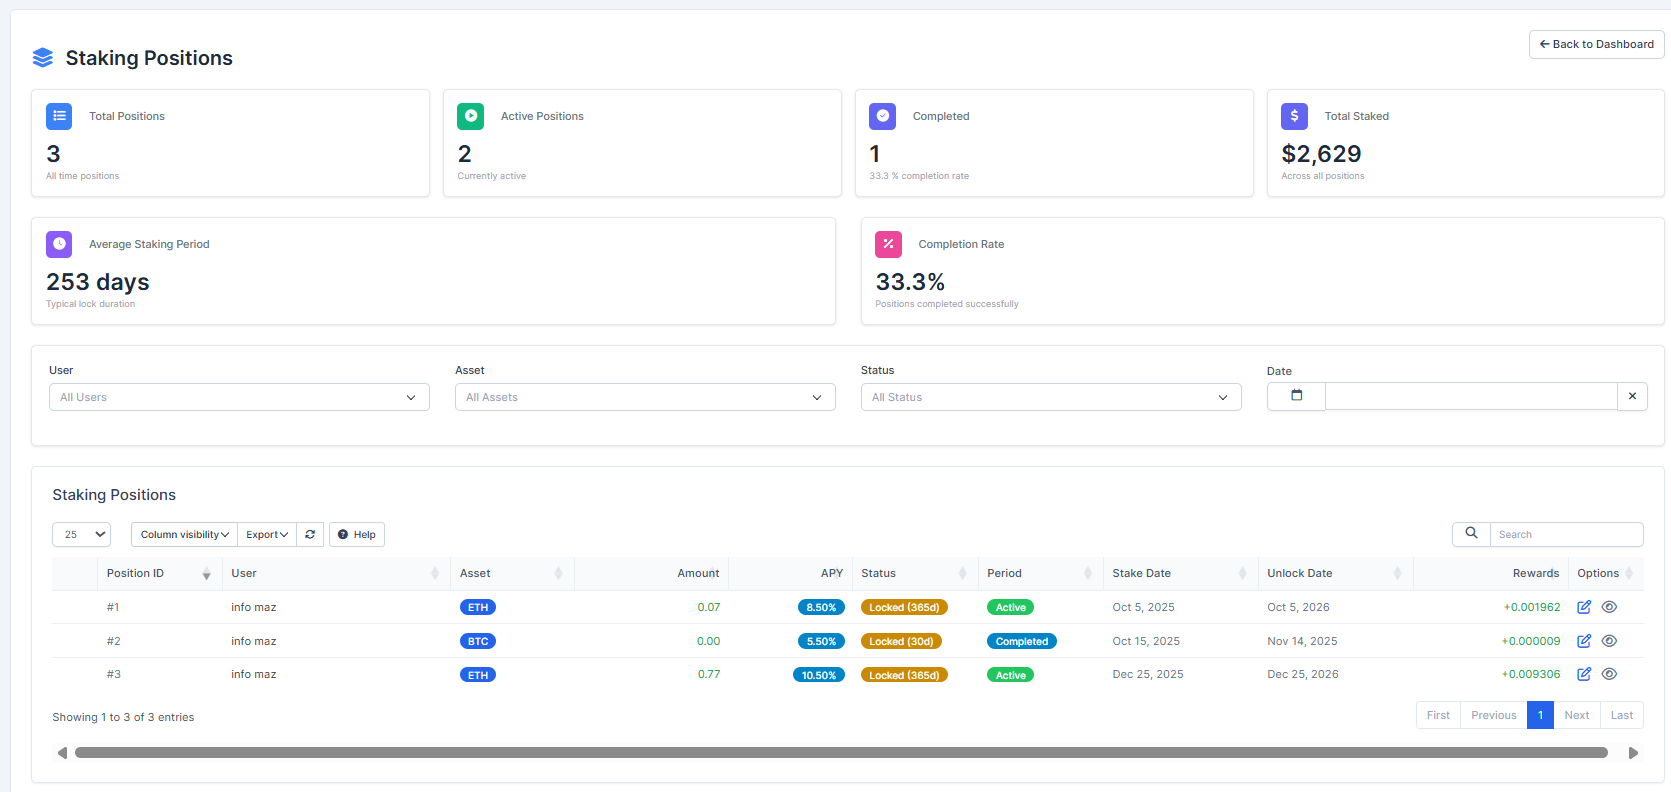This screenshot has width=1671, height=792.
Task: View position #2 details via eye icon
Action: pos(1609,641)
